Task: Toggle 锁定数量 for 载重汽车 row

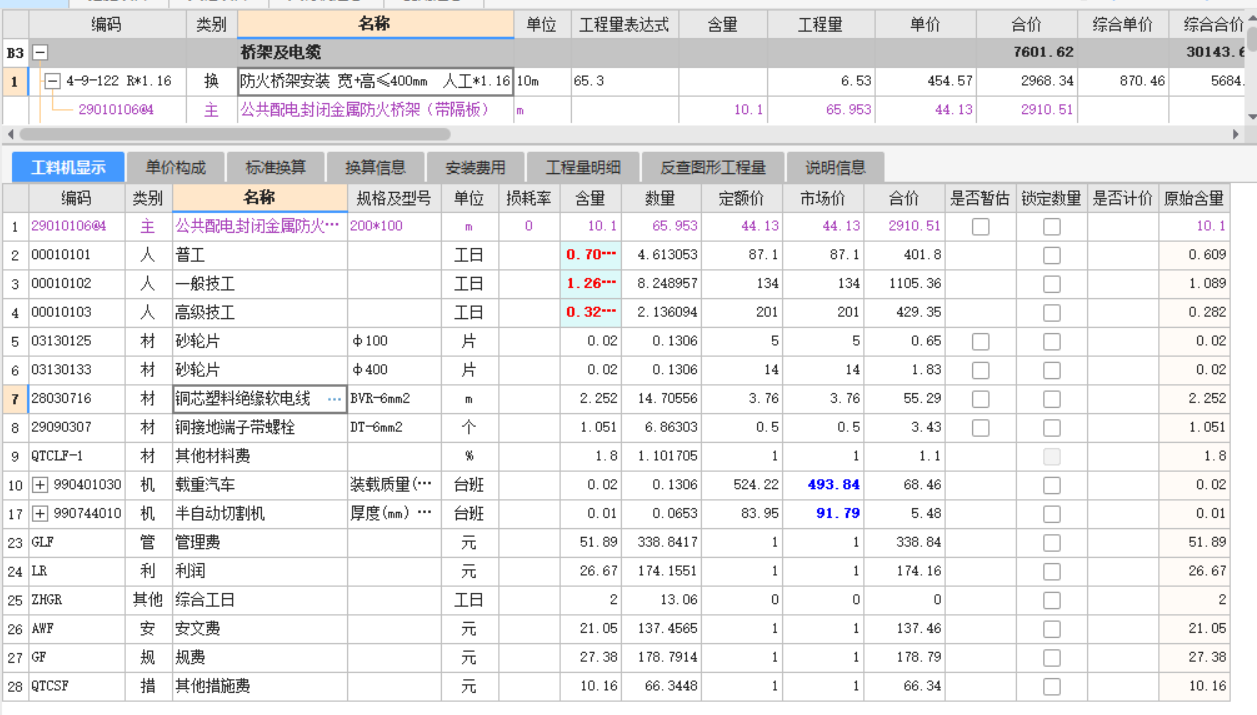Action: click(x=1052, y=485)
